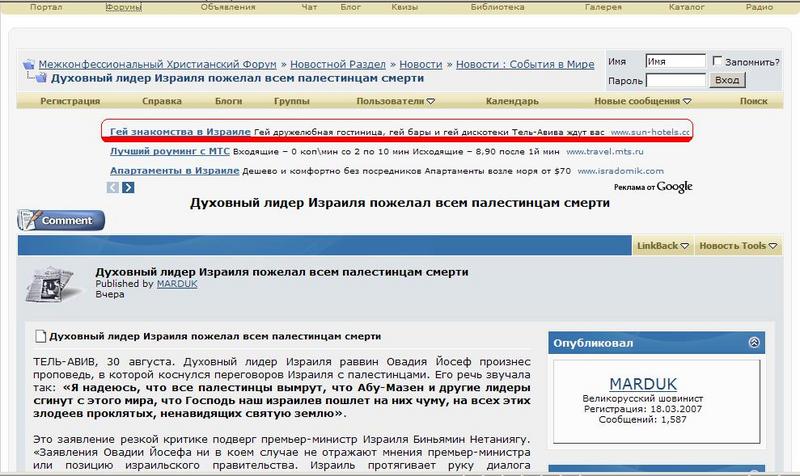Click the ad next arrow icon
This screenshot has height=476, width=800.
click(128, 187)
